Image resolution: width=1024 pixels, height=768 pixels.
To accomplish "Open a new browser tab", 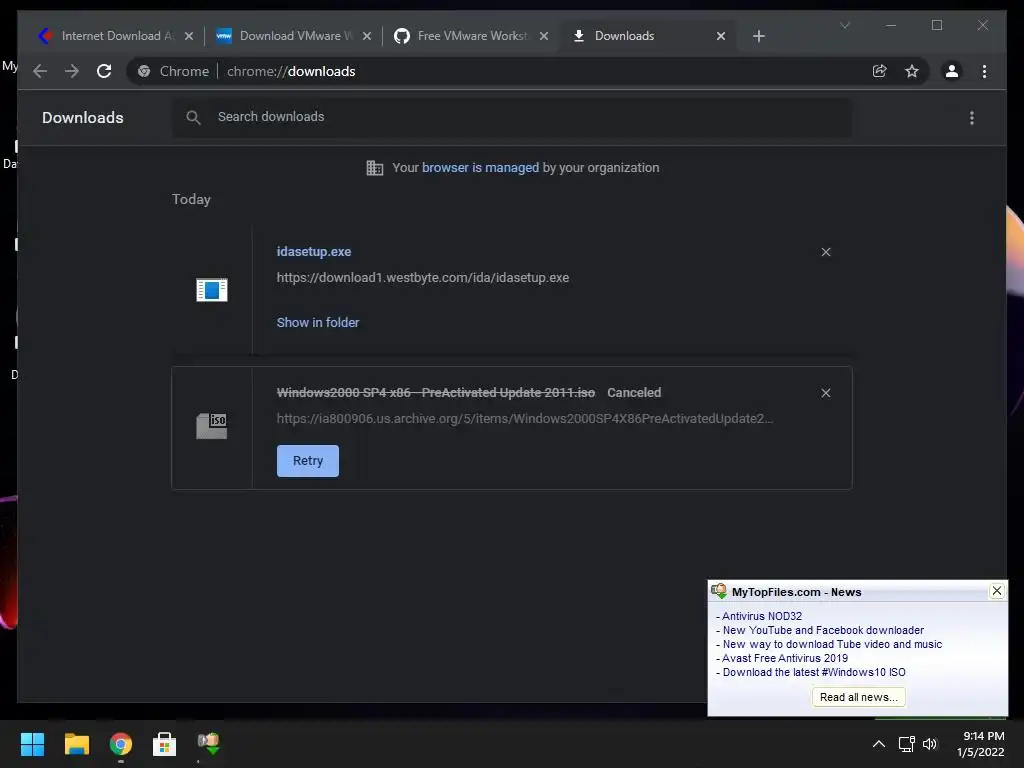I will (x=758, y=36).
